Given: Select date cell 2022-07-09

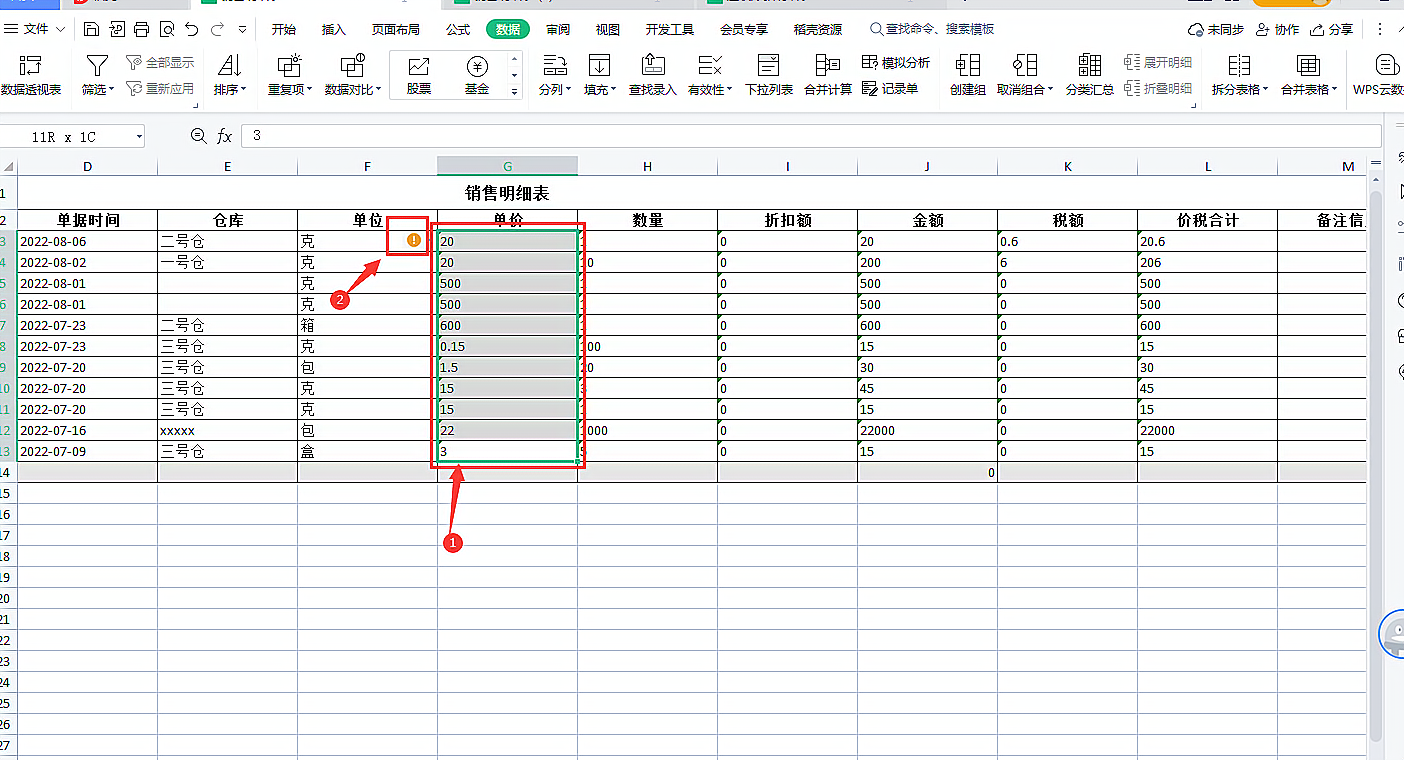Looking at the screenshot, I should (87, 451).
